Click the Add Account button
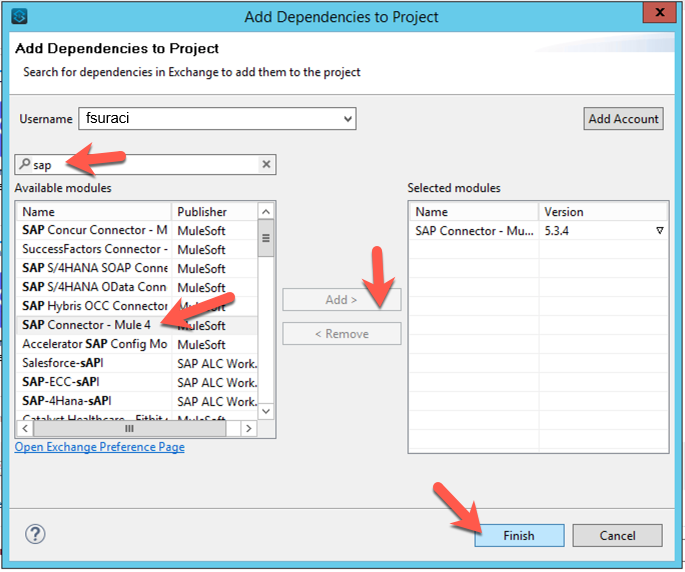This screenshot has width=685, height=572. point(623,119)
